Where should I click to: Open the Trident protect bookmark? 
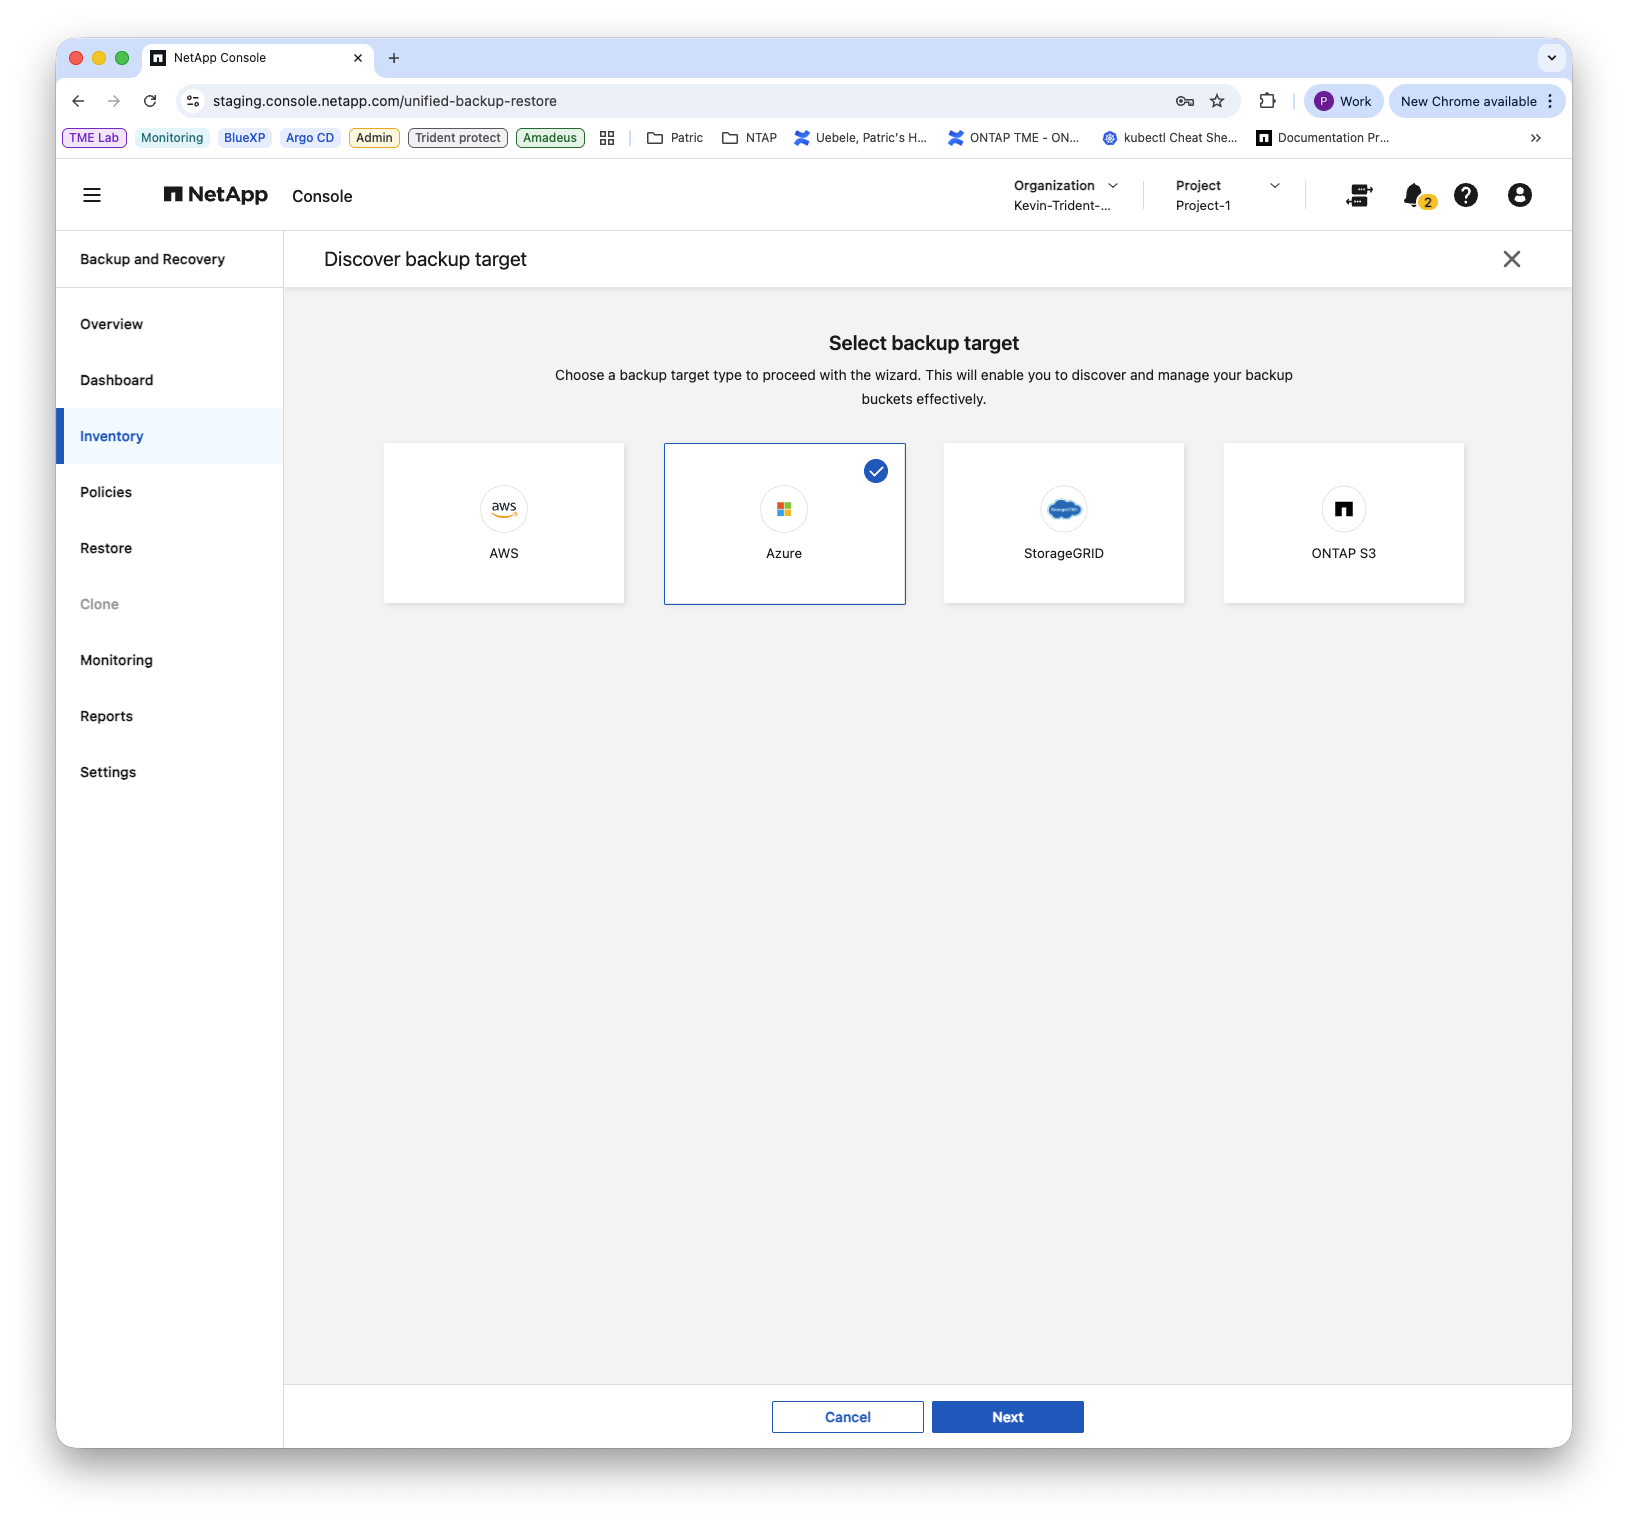click(458, 138)
